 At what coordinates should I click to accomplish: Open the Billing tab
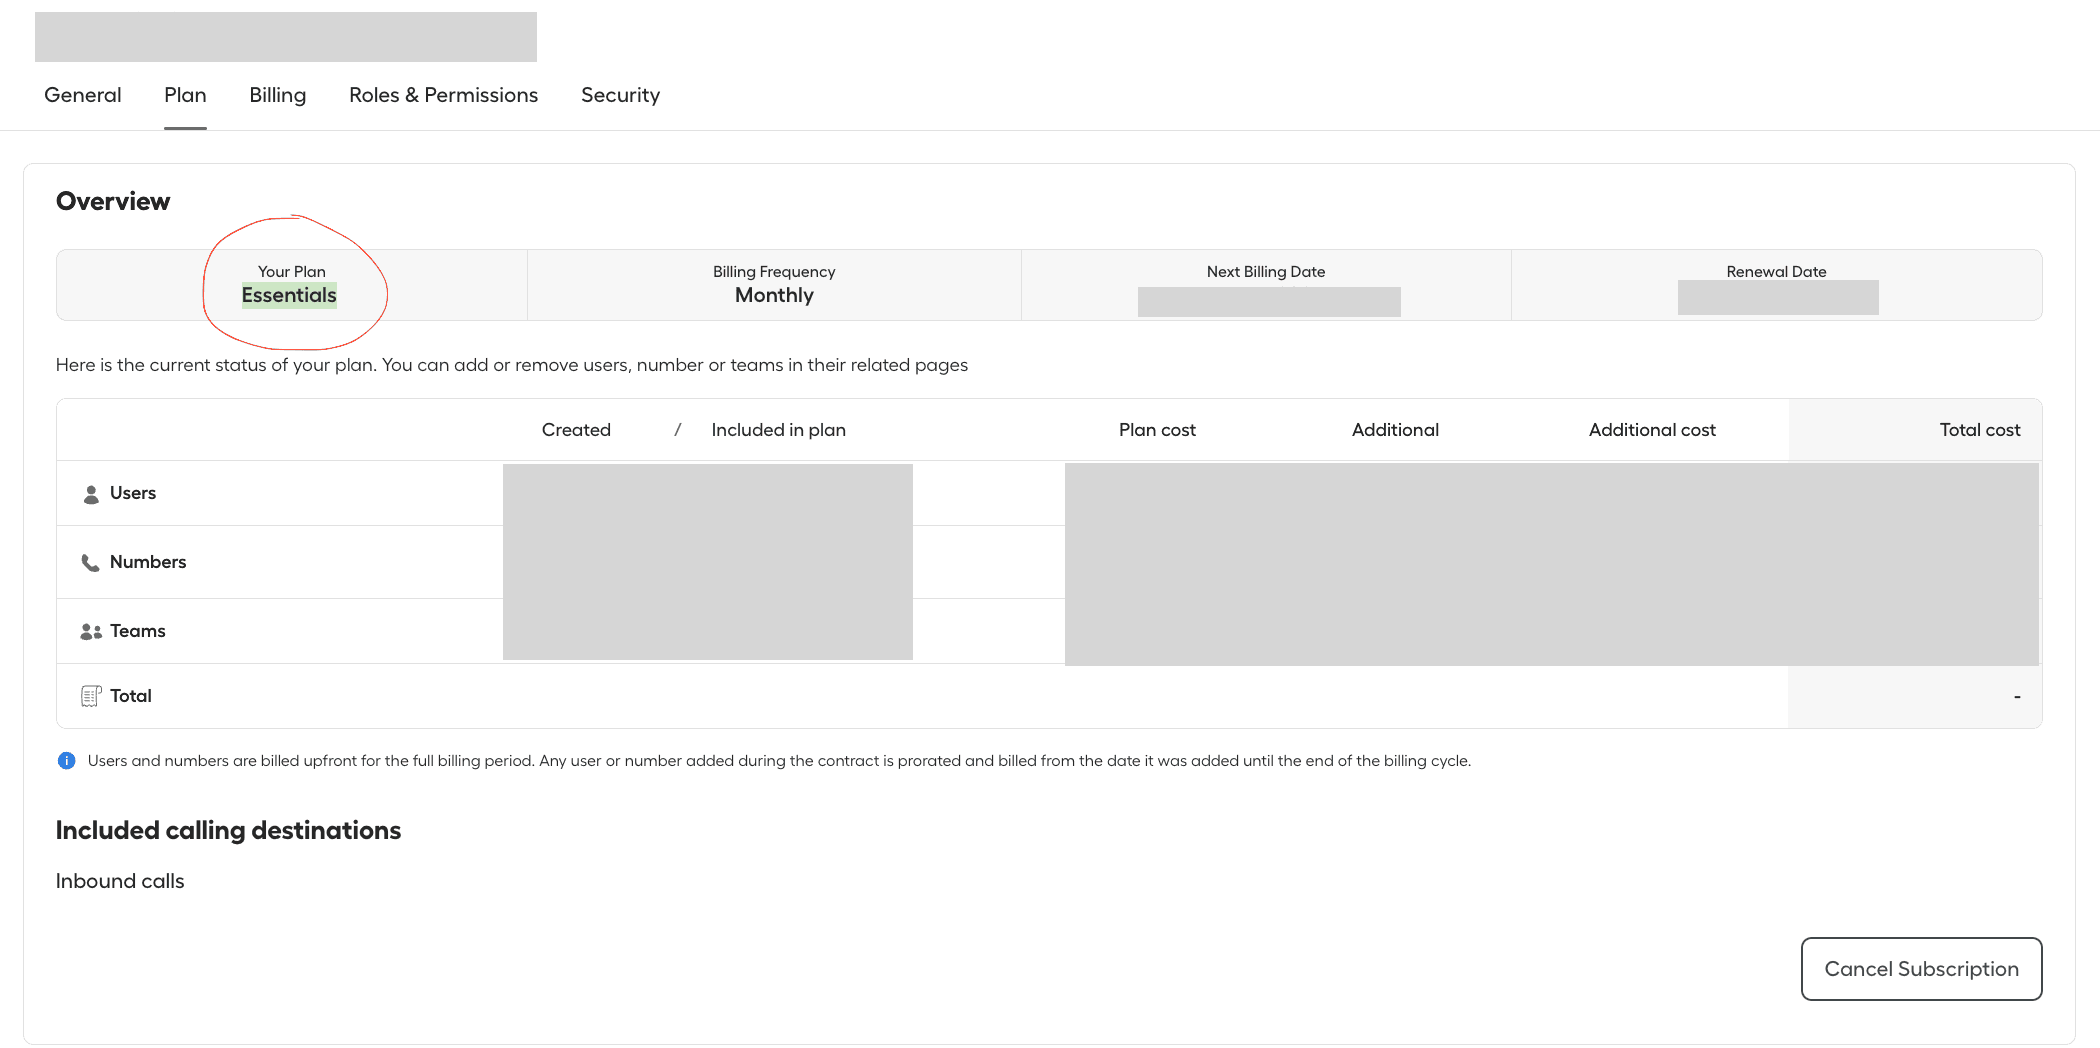(x=277, y=95)
